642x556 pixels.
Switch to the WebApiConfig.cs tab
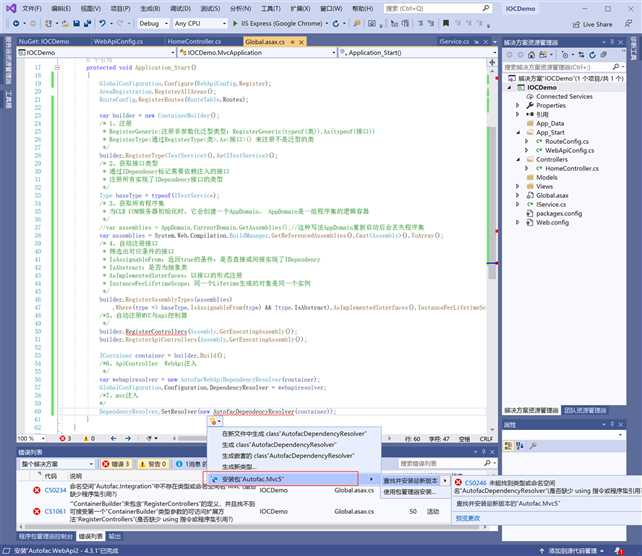(118, 42)
